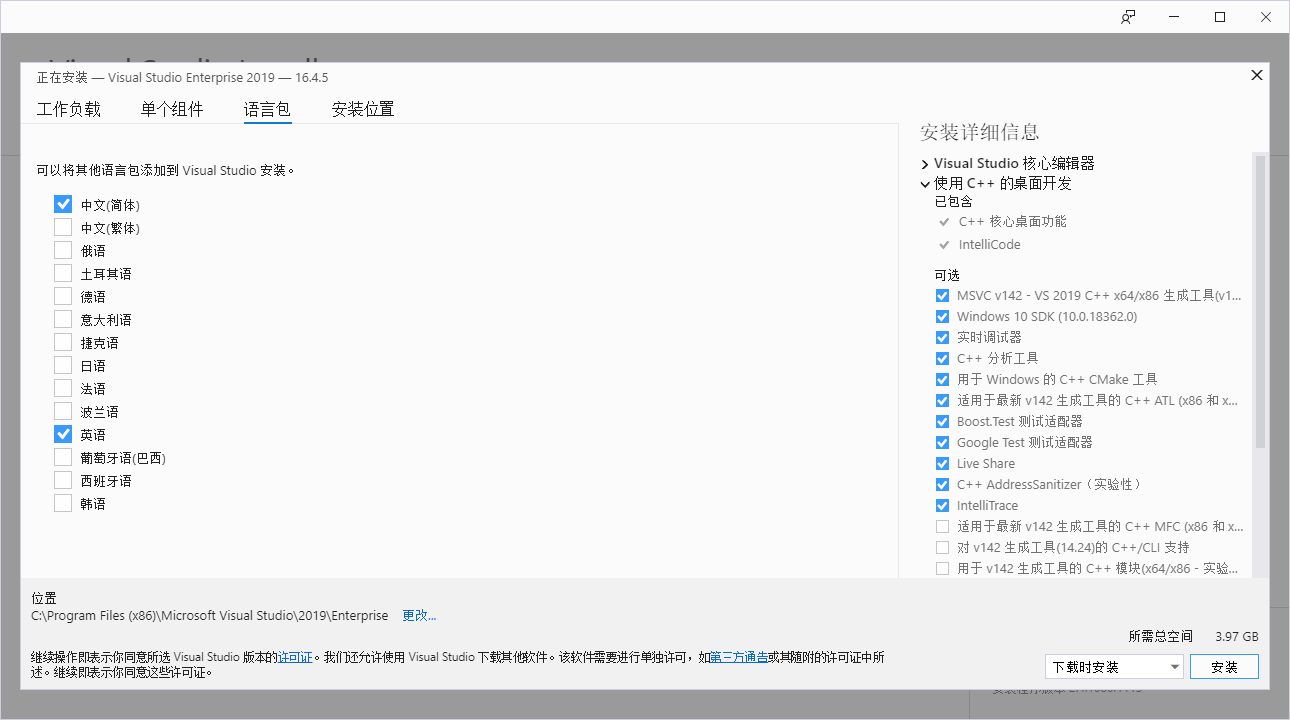Open the 许可证 license link
The image size is (1290, 720).
(x=295, y=658)
